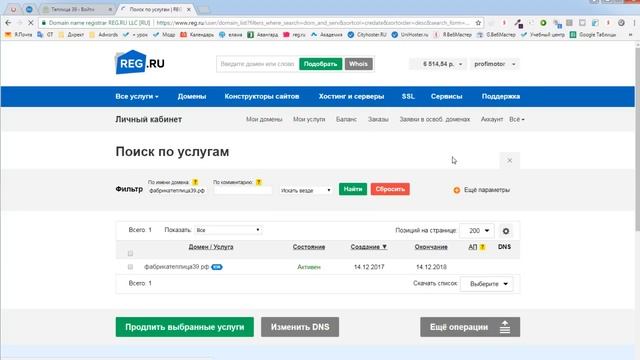The height and width of the screenshot is (360, 640).
Task: Open 'Хостинг и серверы' menu item
Action: (351, 97)
